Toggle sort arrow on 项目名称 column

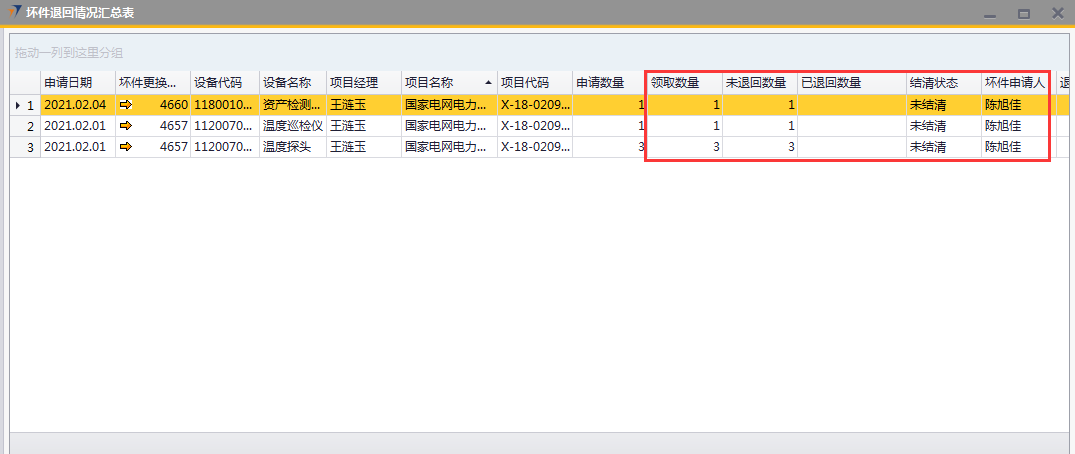tap(488, 82)
